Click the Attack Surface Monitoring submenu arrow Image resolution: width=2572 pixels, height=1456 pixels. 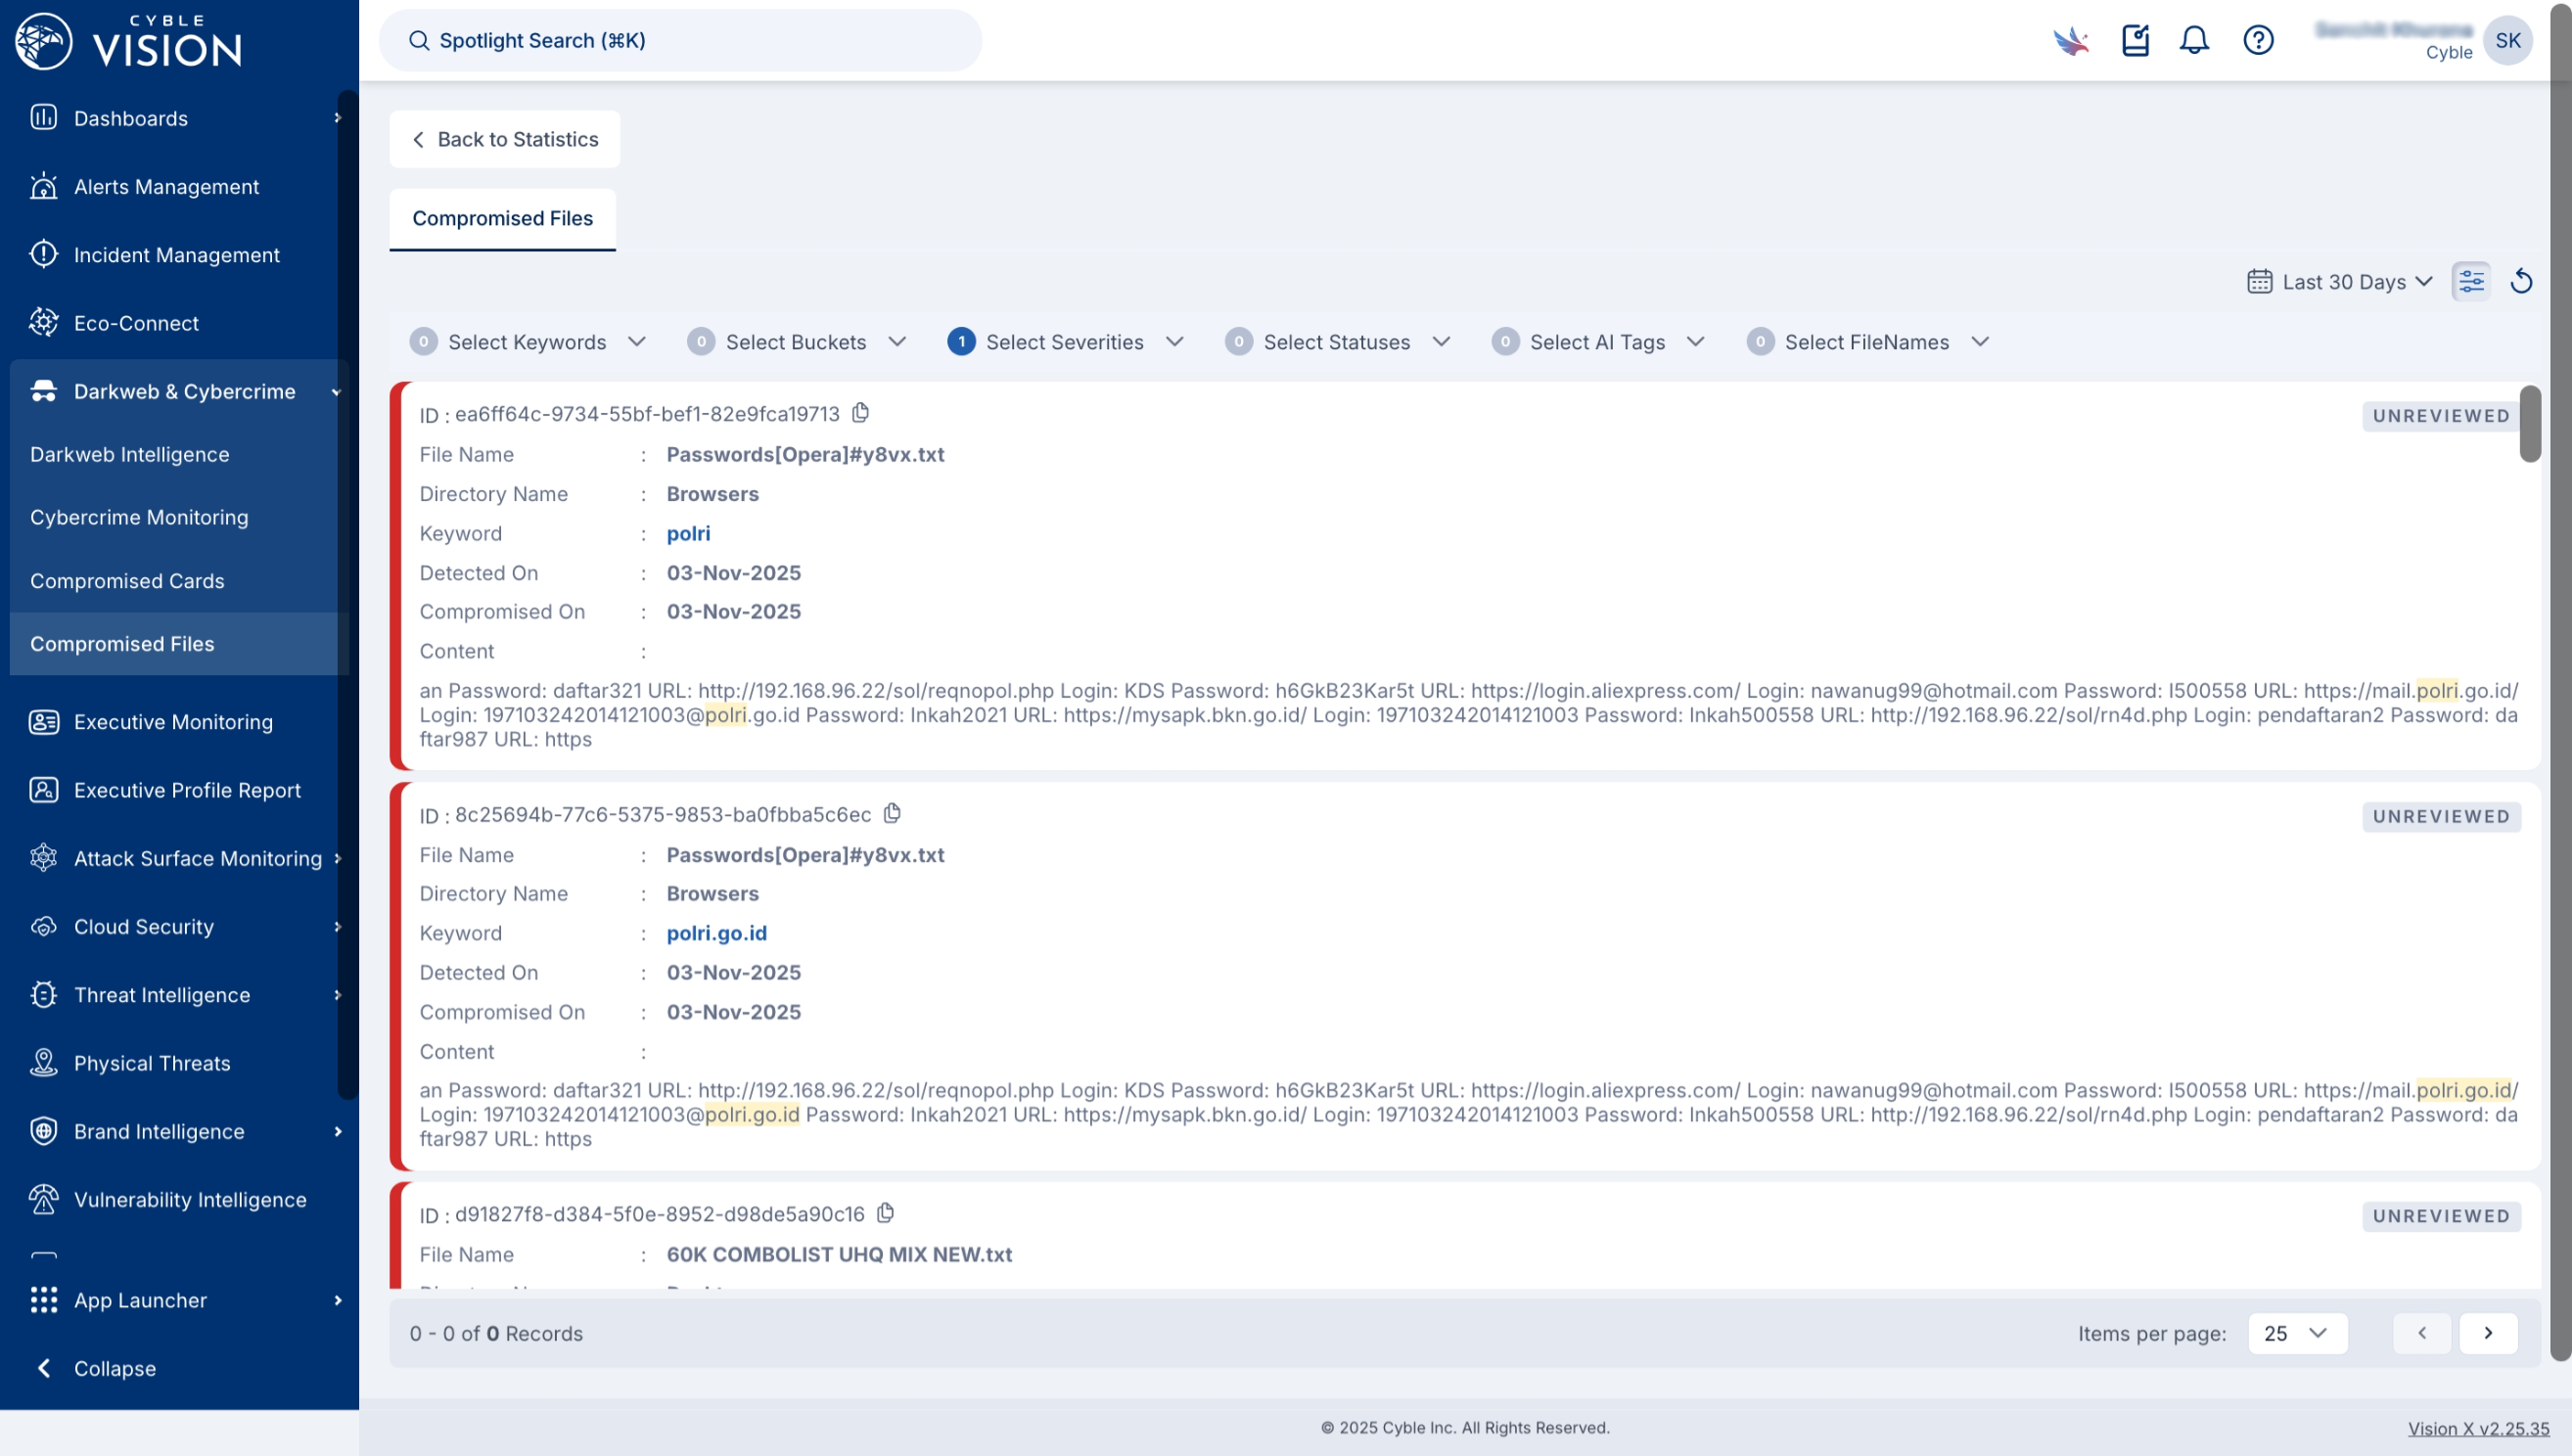tap(337, 858)
